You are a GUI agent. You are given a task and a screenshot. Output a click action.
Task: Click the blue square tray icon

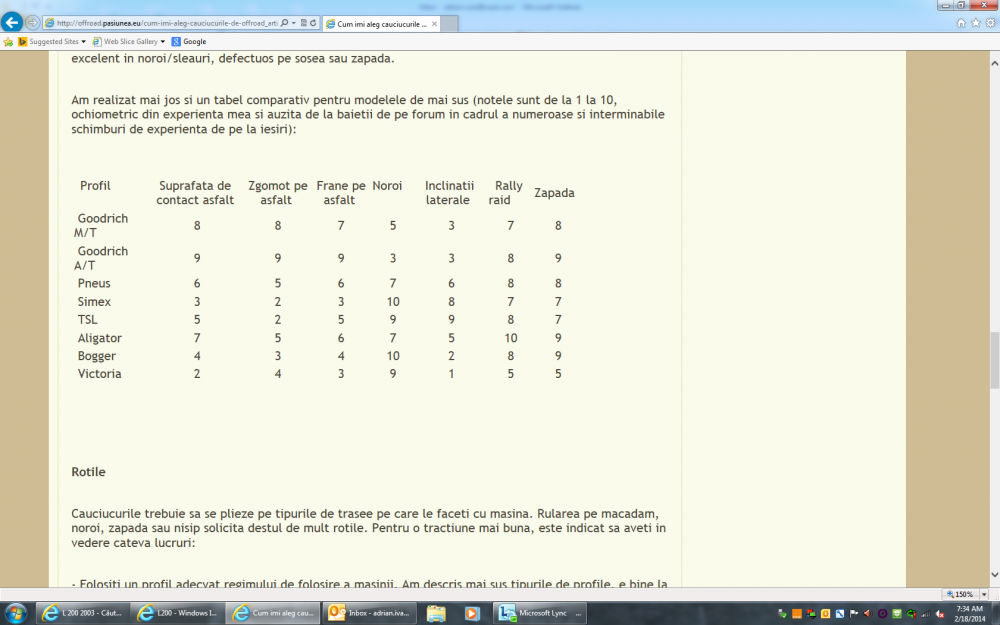coord(839,614)
